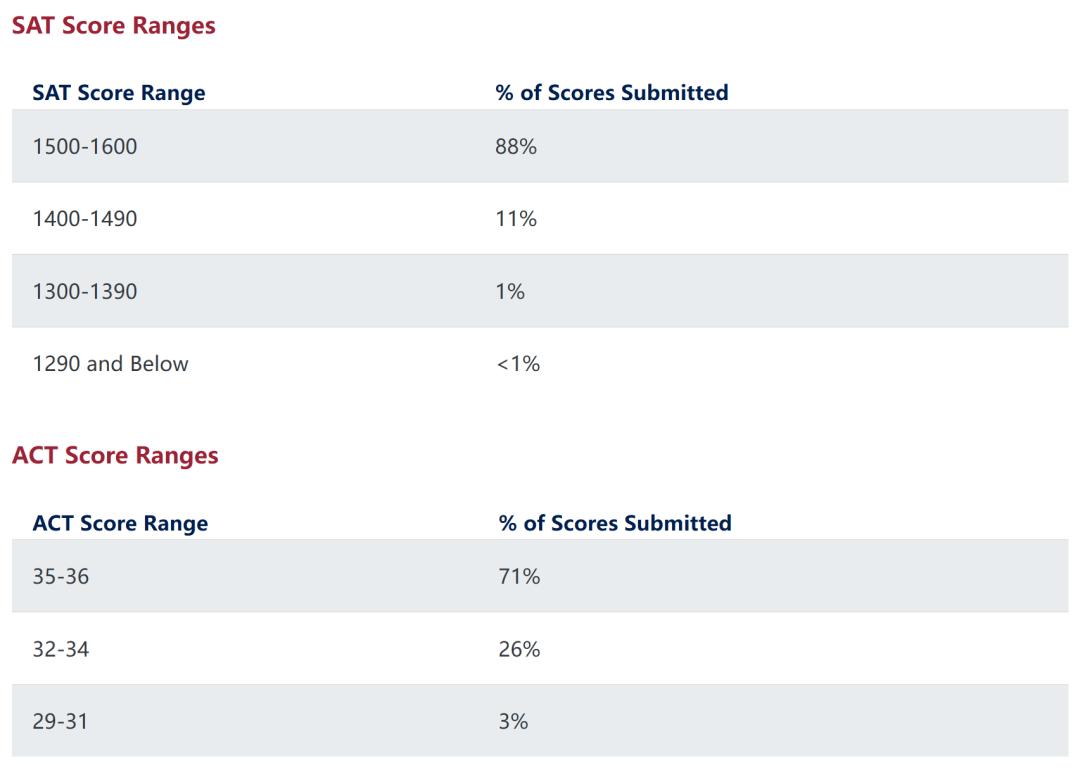This screenshot has height=768, width=1080.
Task: Click the percentage beside the 1300-1390 range
Action: tap(510, 292)
